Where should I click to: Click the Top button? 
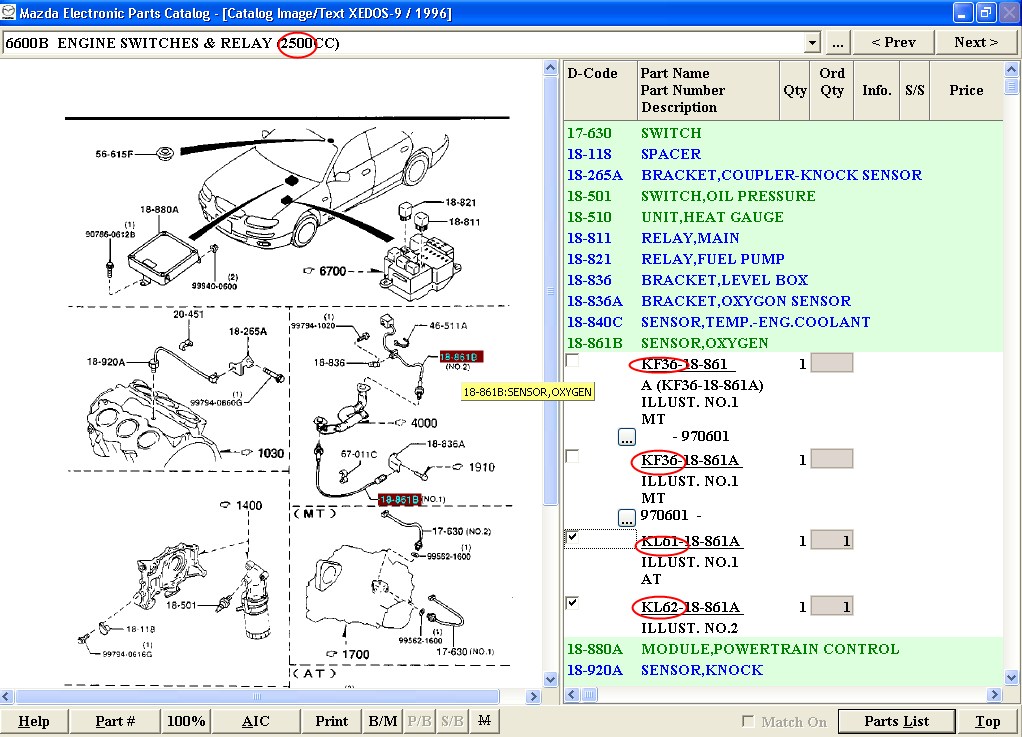click(987, 721)
